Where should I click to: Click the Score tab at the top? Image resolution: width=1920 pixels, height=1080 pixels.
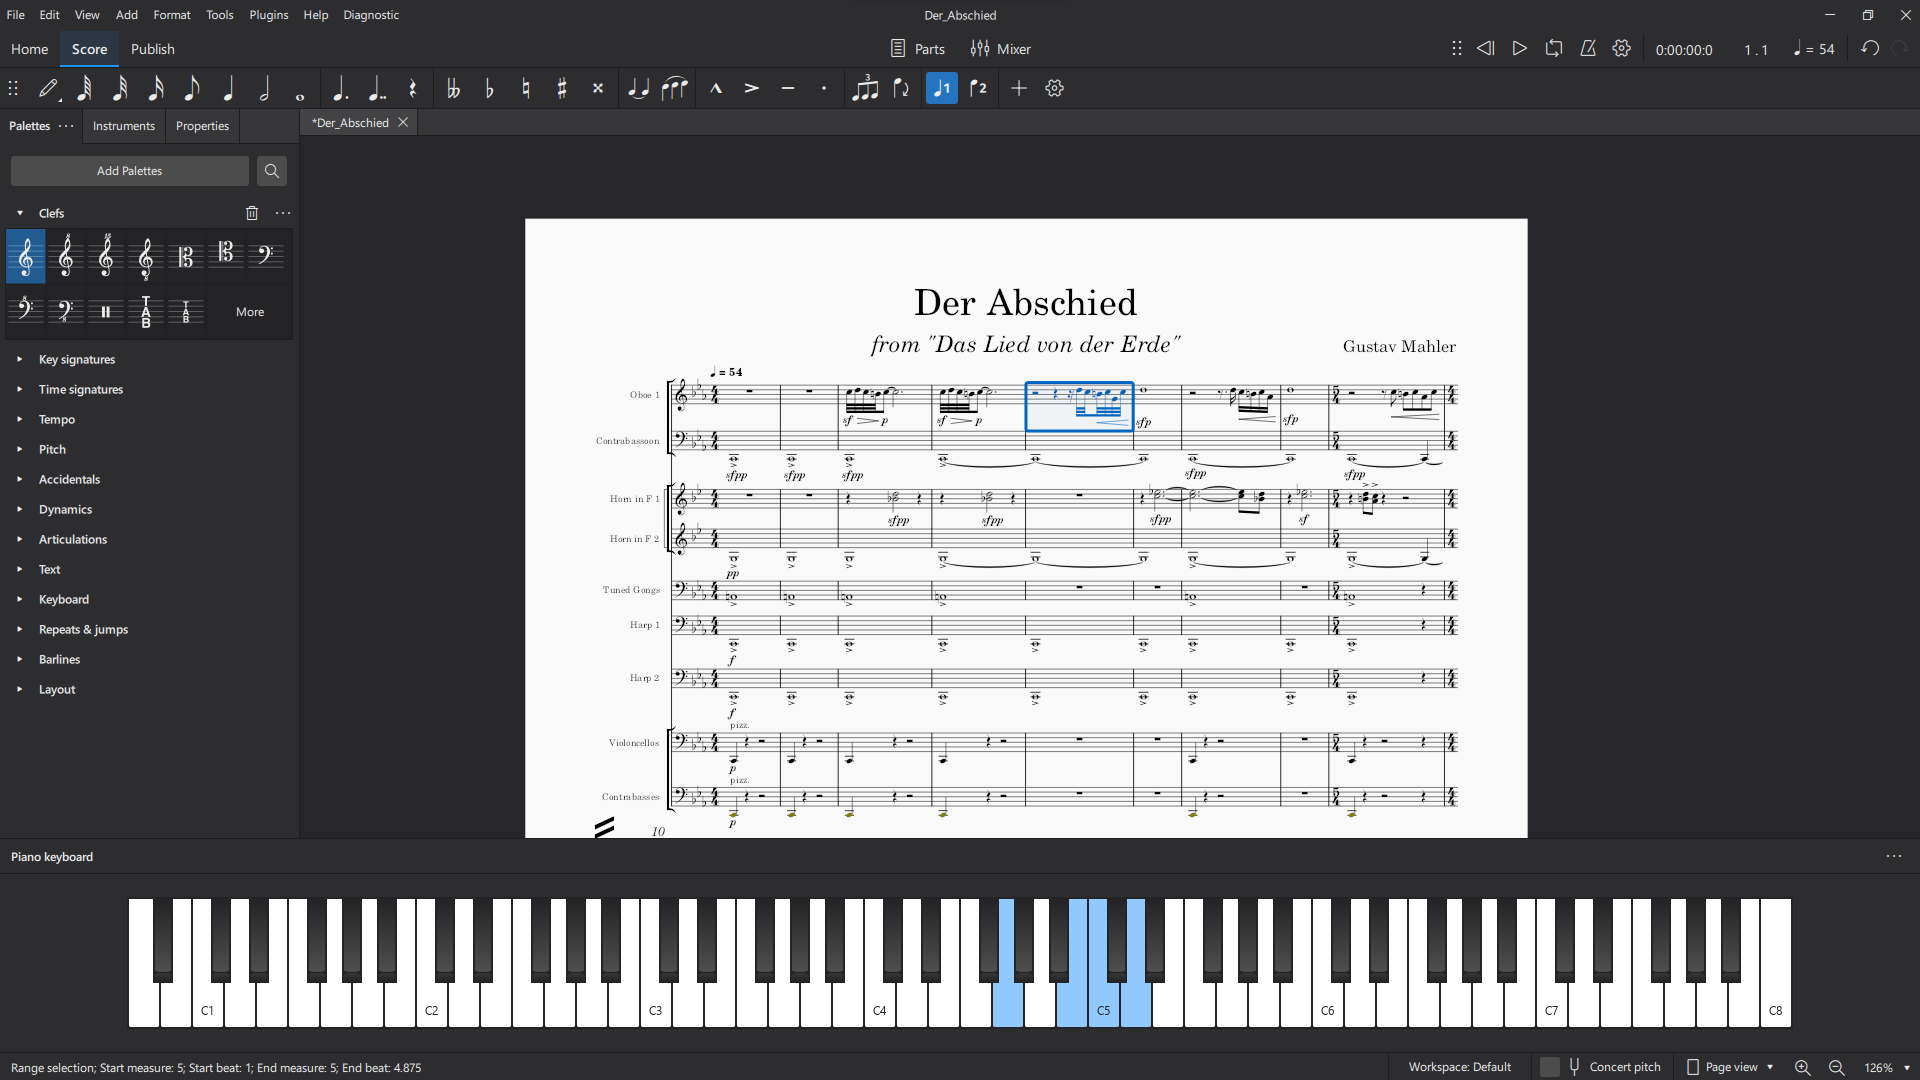88,49
